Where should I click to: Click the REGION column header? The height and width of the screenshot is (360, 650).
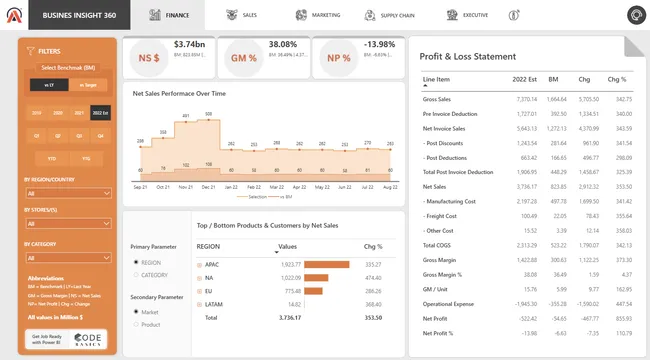(208, 246)
